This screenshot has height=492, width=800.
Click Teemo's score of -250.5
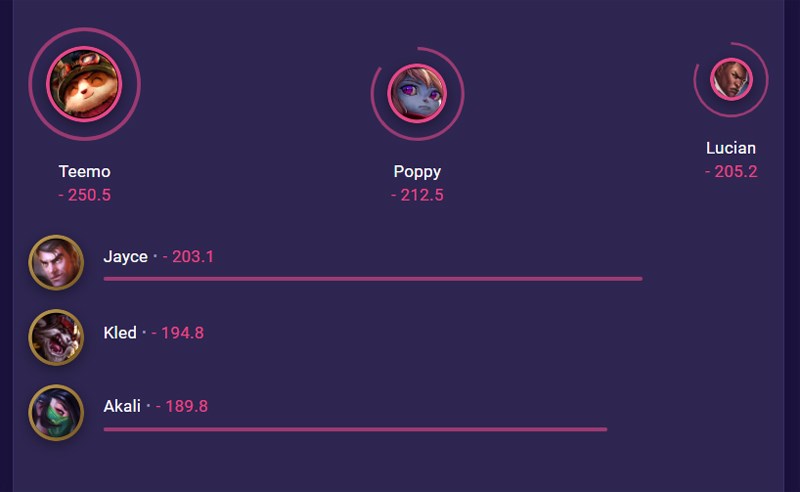[84, 195]
